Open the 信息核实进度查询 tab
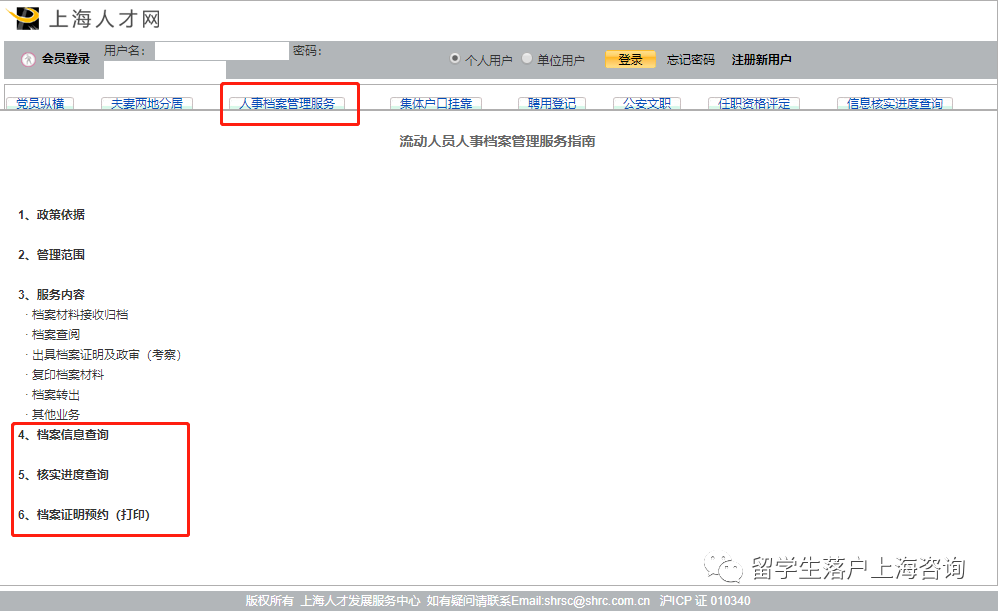 tap(894, 101)
